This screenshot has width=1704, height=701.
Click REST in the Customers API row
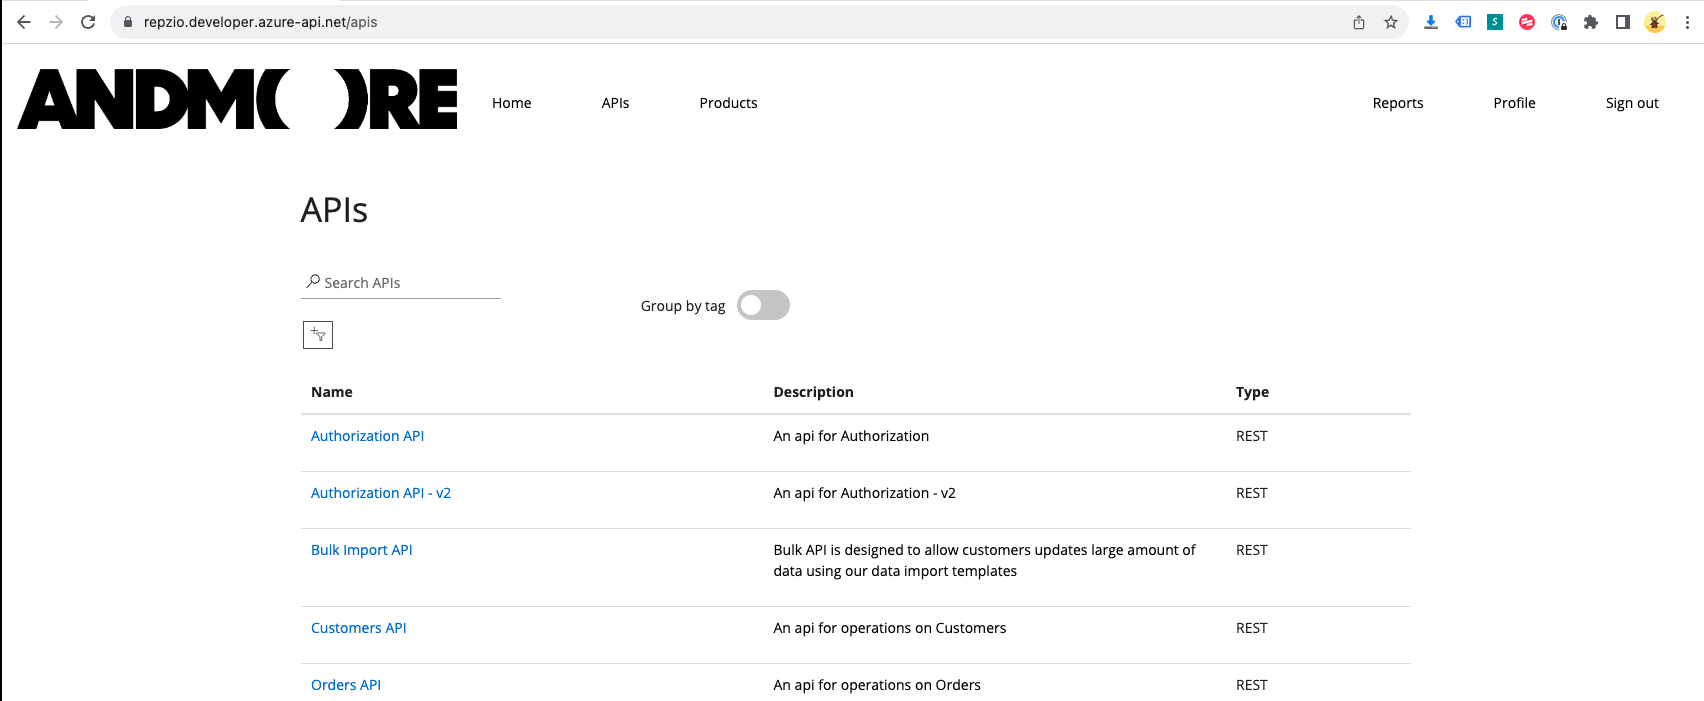[x=1251, y=628]
